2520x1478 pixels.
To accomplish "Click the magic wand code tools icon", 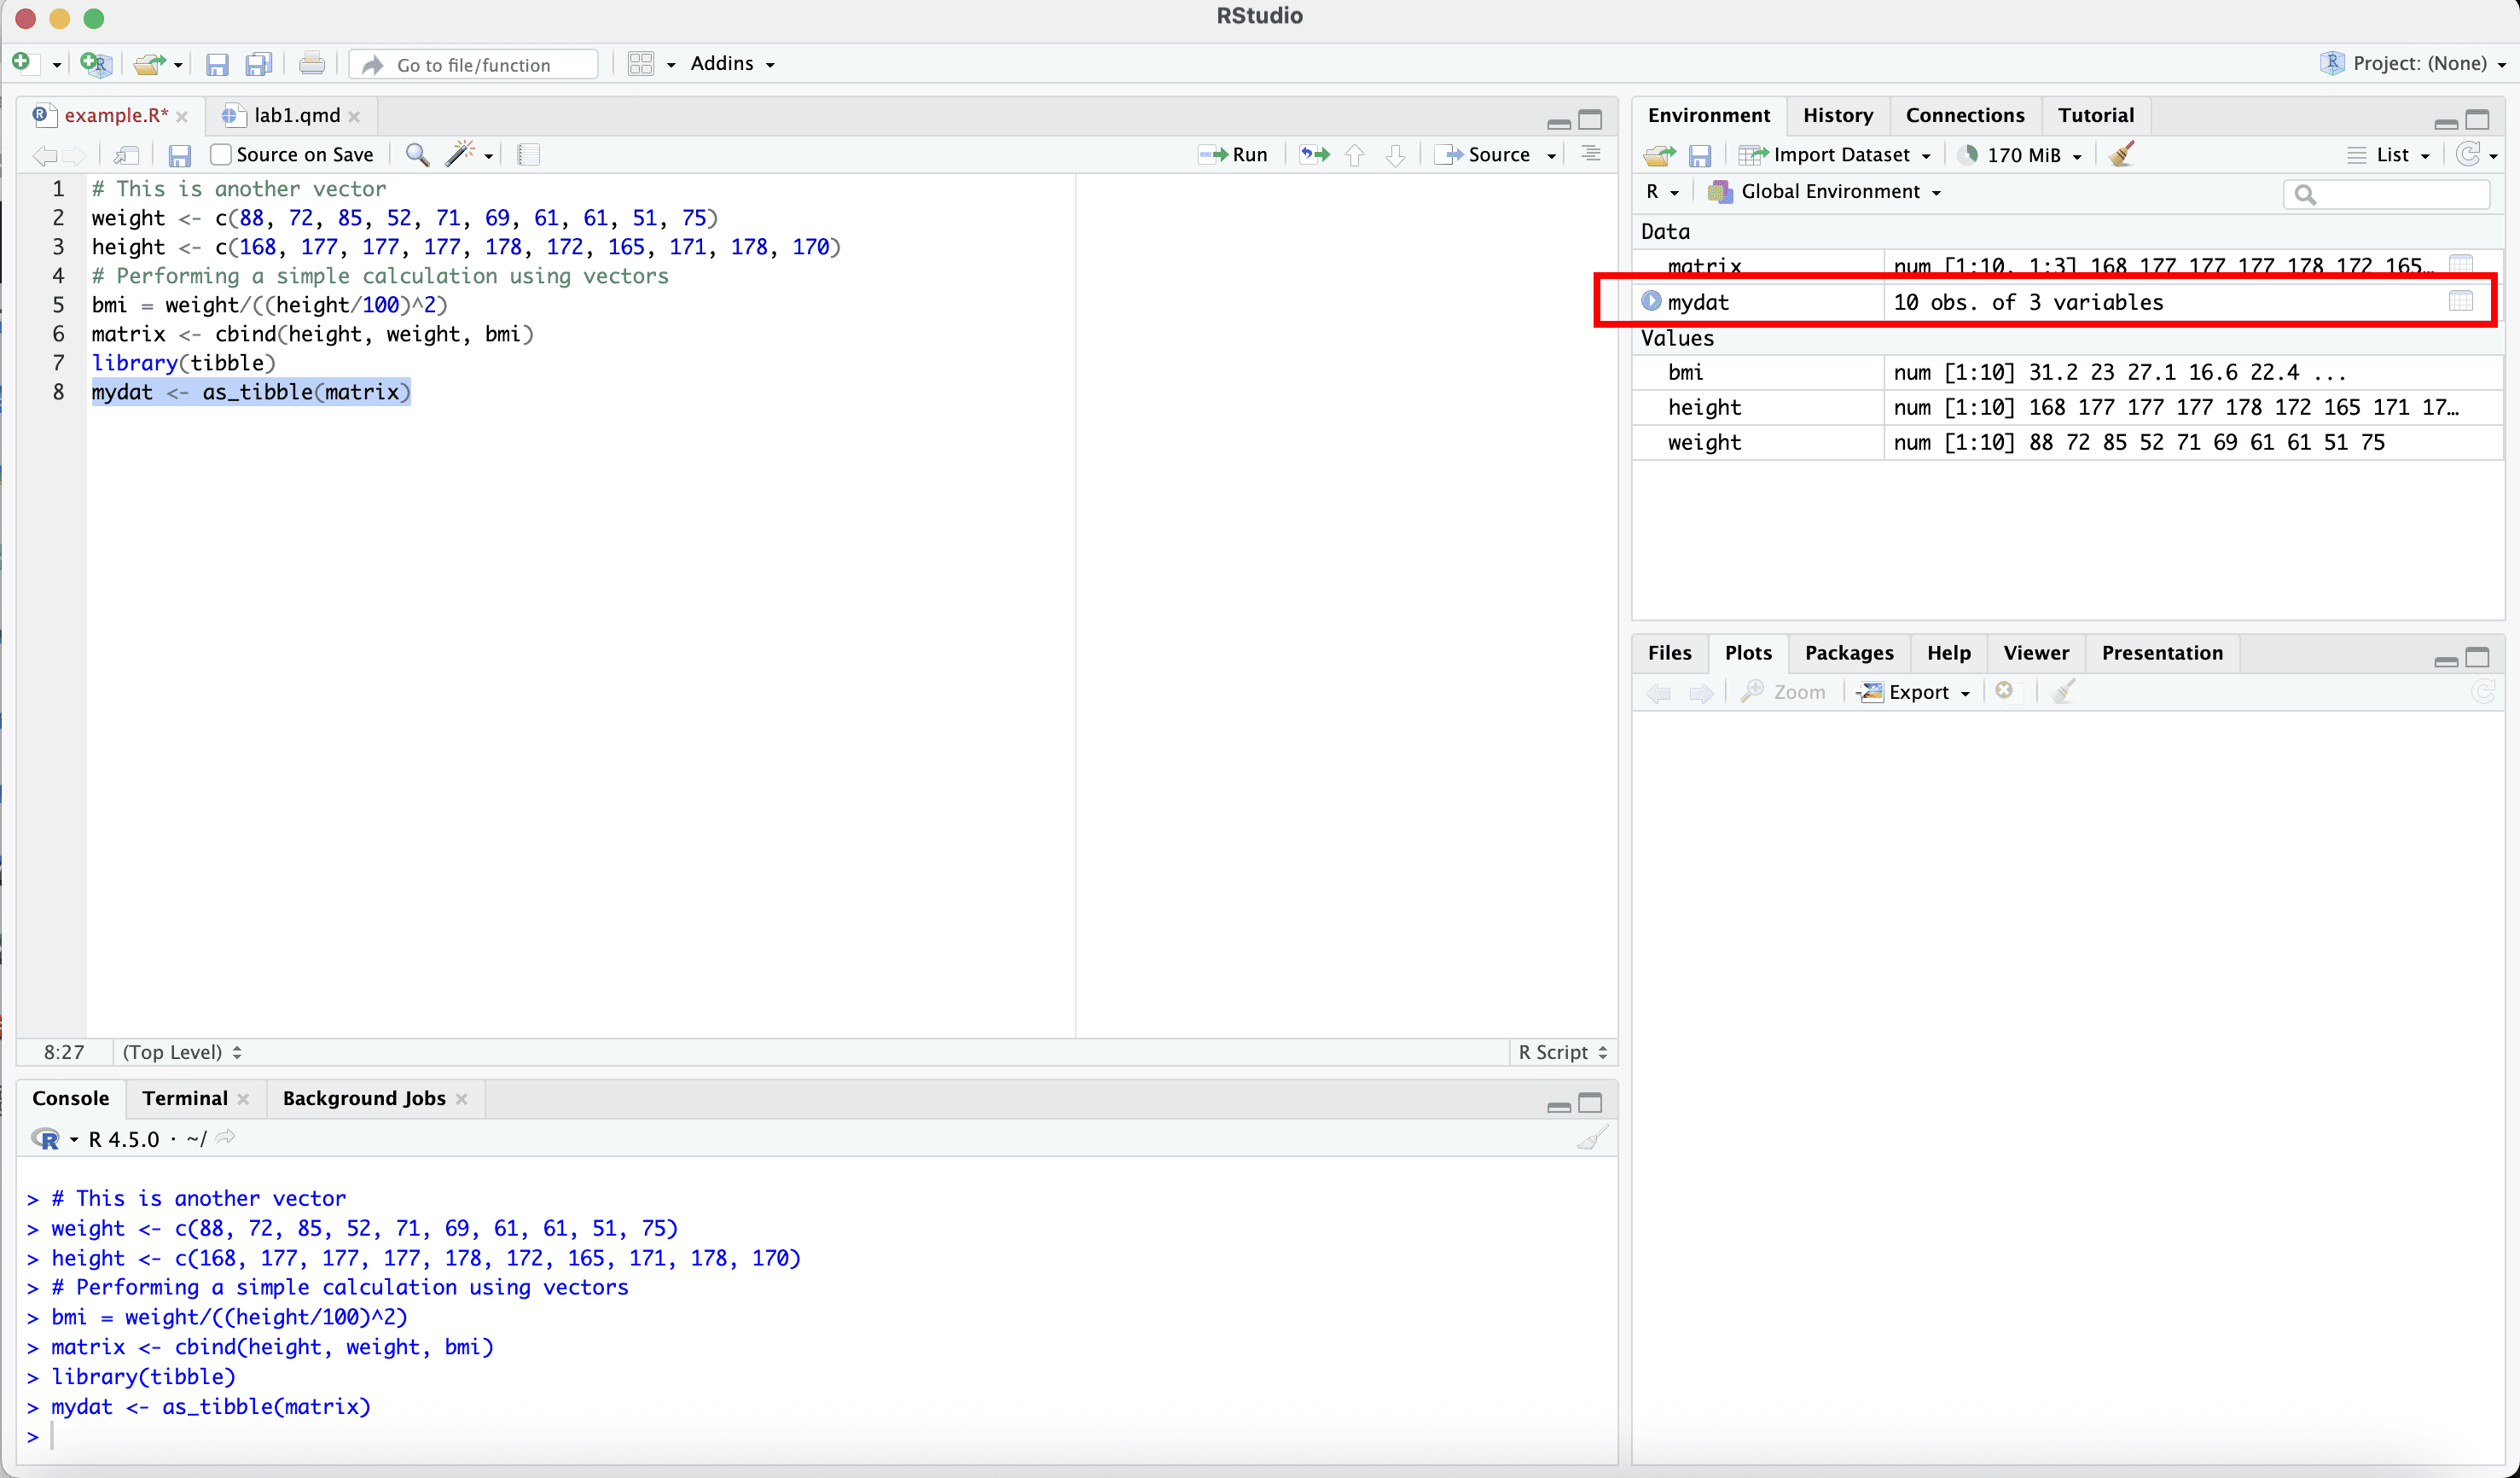I will 461,154.
